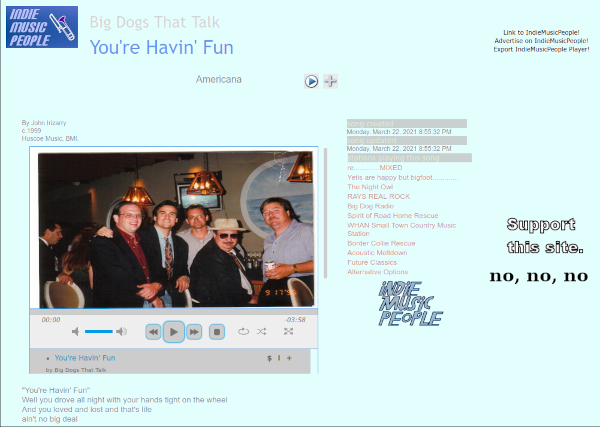
Task: Click the elapsed time '00:00'
Action: click(51, 319)
